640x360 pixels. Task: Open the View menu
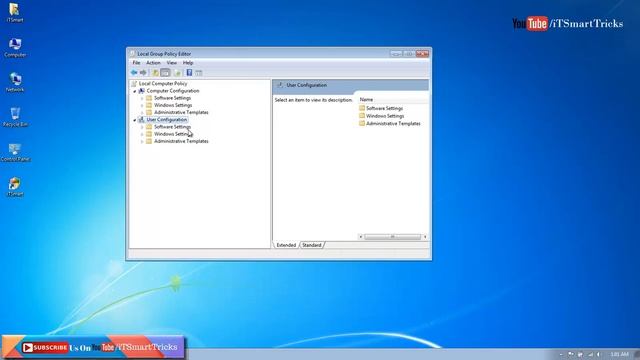[x=171, y=63]
